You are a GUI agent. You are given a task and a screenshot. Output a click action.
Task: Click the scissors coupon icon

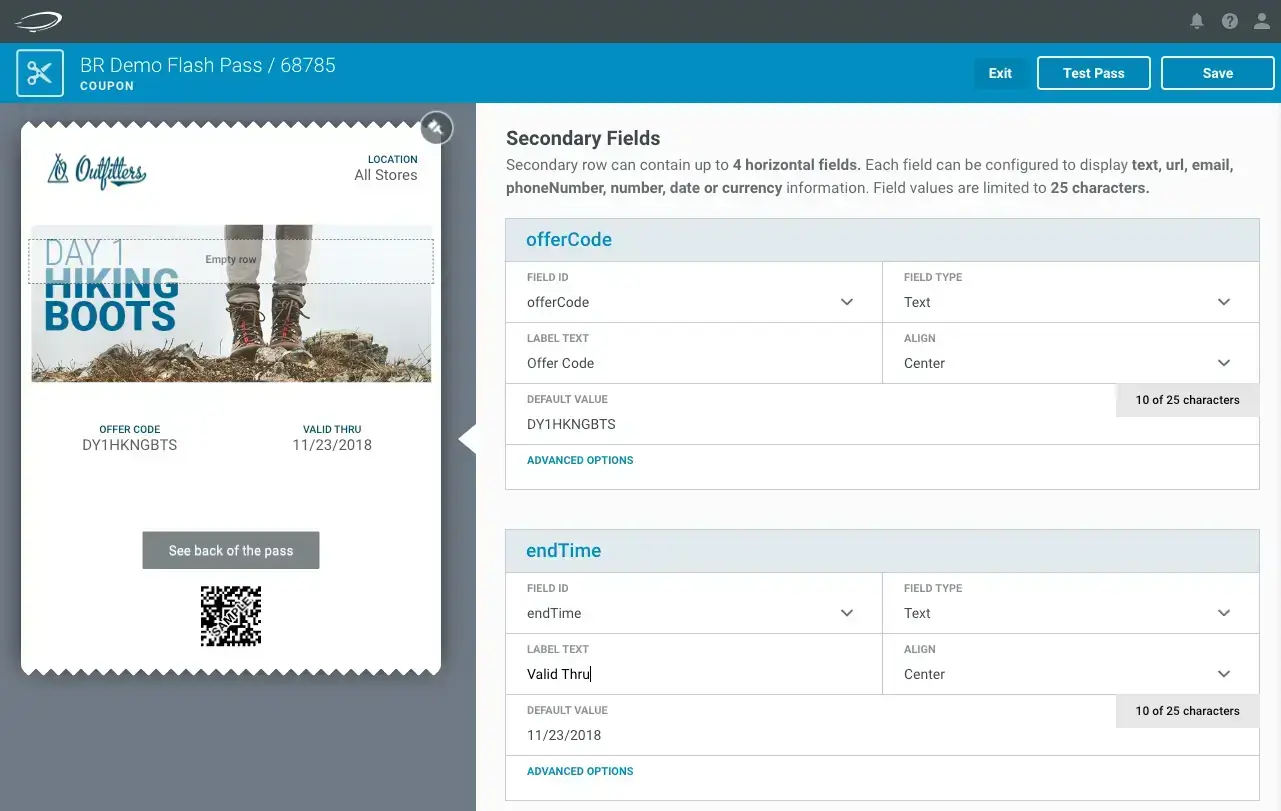40,73
